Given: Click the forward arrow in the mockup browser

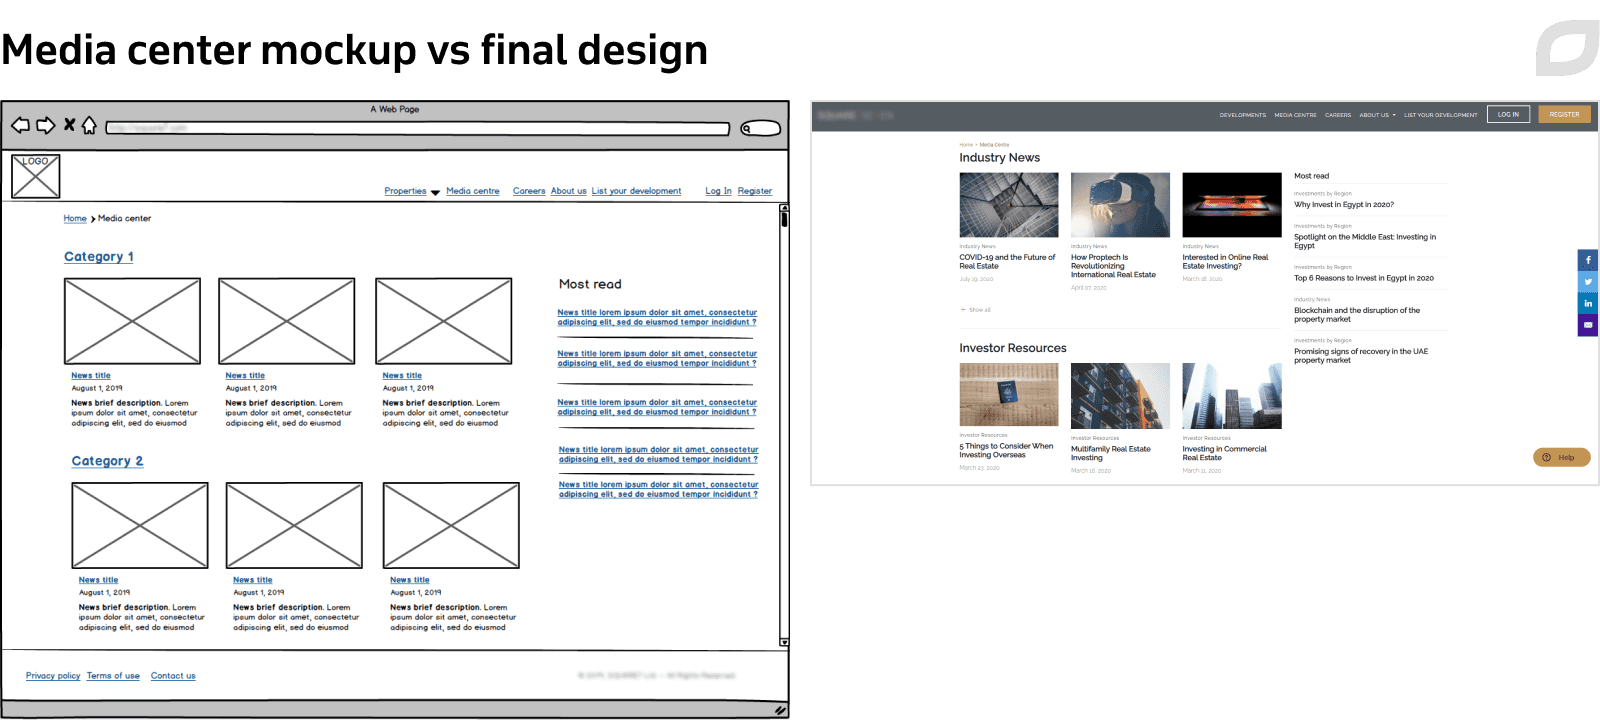Looking at the screenshot, I should 46,125.
